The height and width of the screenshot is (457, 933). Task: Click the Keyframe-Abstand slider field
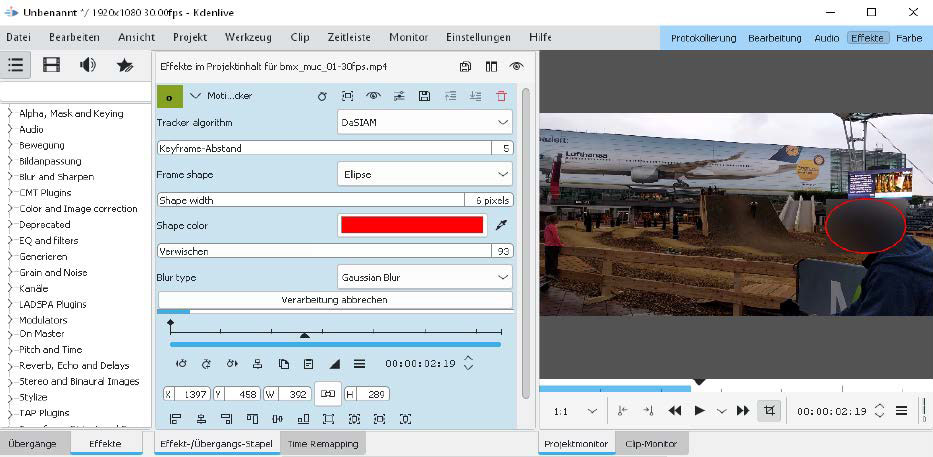[335, 148]
